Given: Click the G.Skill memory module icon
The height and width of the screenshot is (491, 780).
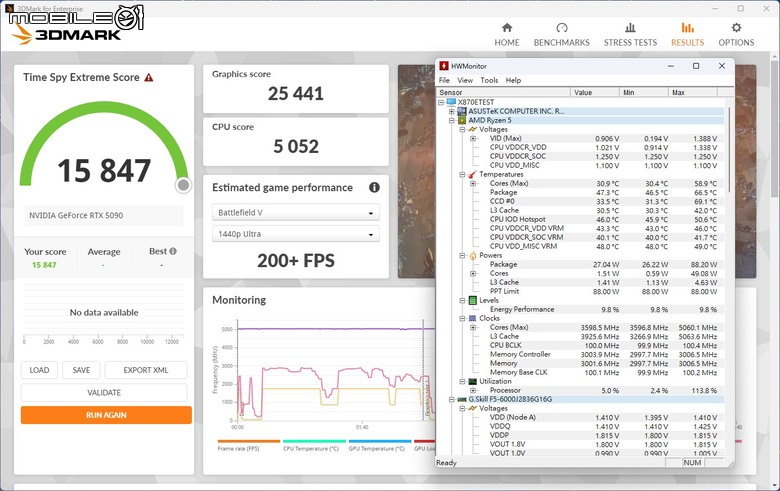Looking at the screenshot, I should [x=462, y=399].
